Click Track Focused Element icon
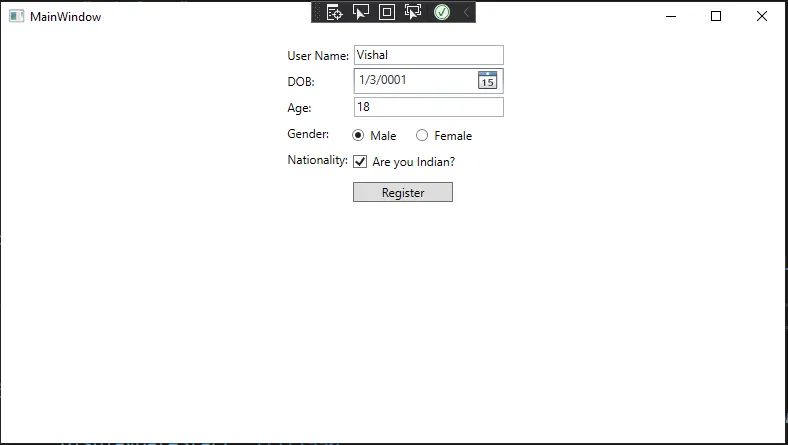The width and height of the screenshot is (788, 445). [x=413, y=12]
